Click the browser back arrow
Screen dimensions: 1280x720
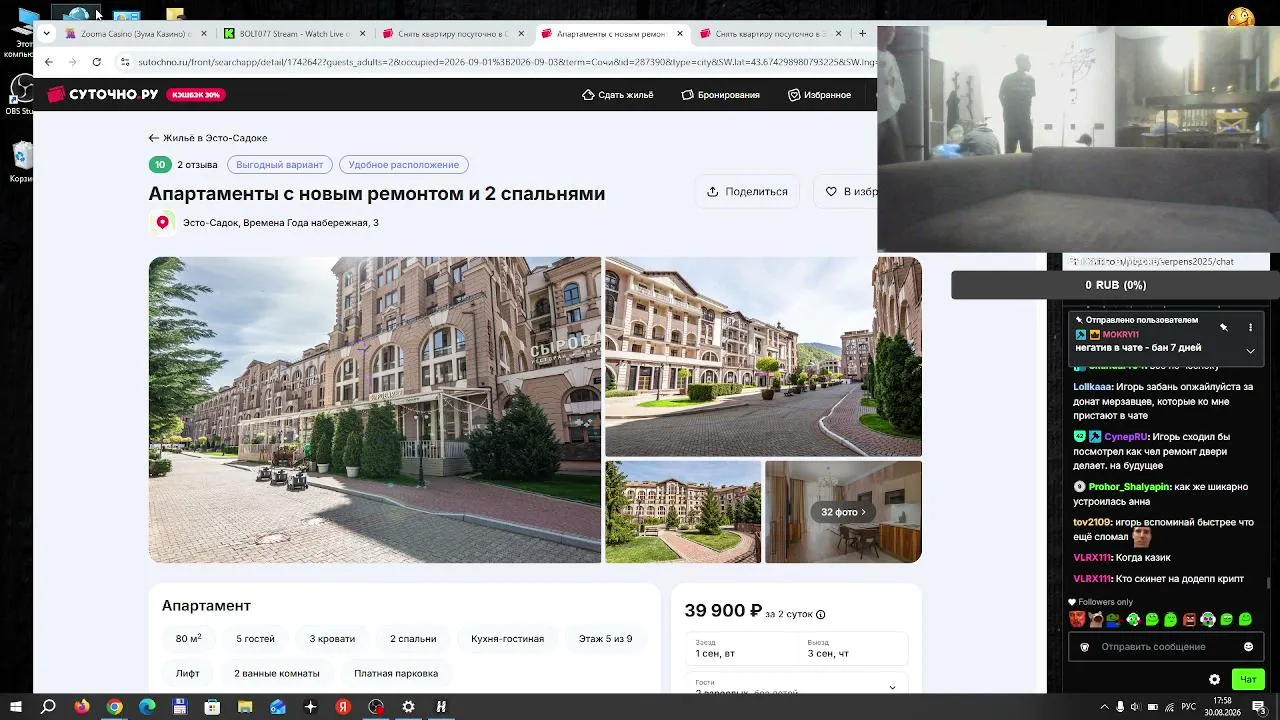click(x=49, y=62)
